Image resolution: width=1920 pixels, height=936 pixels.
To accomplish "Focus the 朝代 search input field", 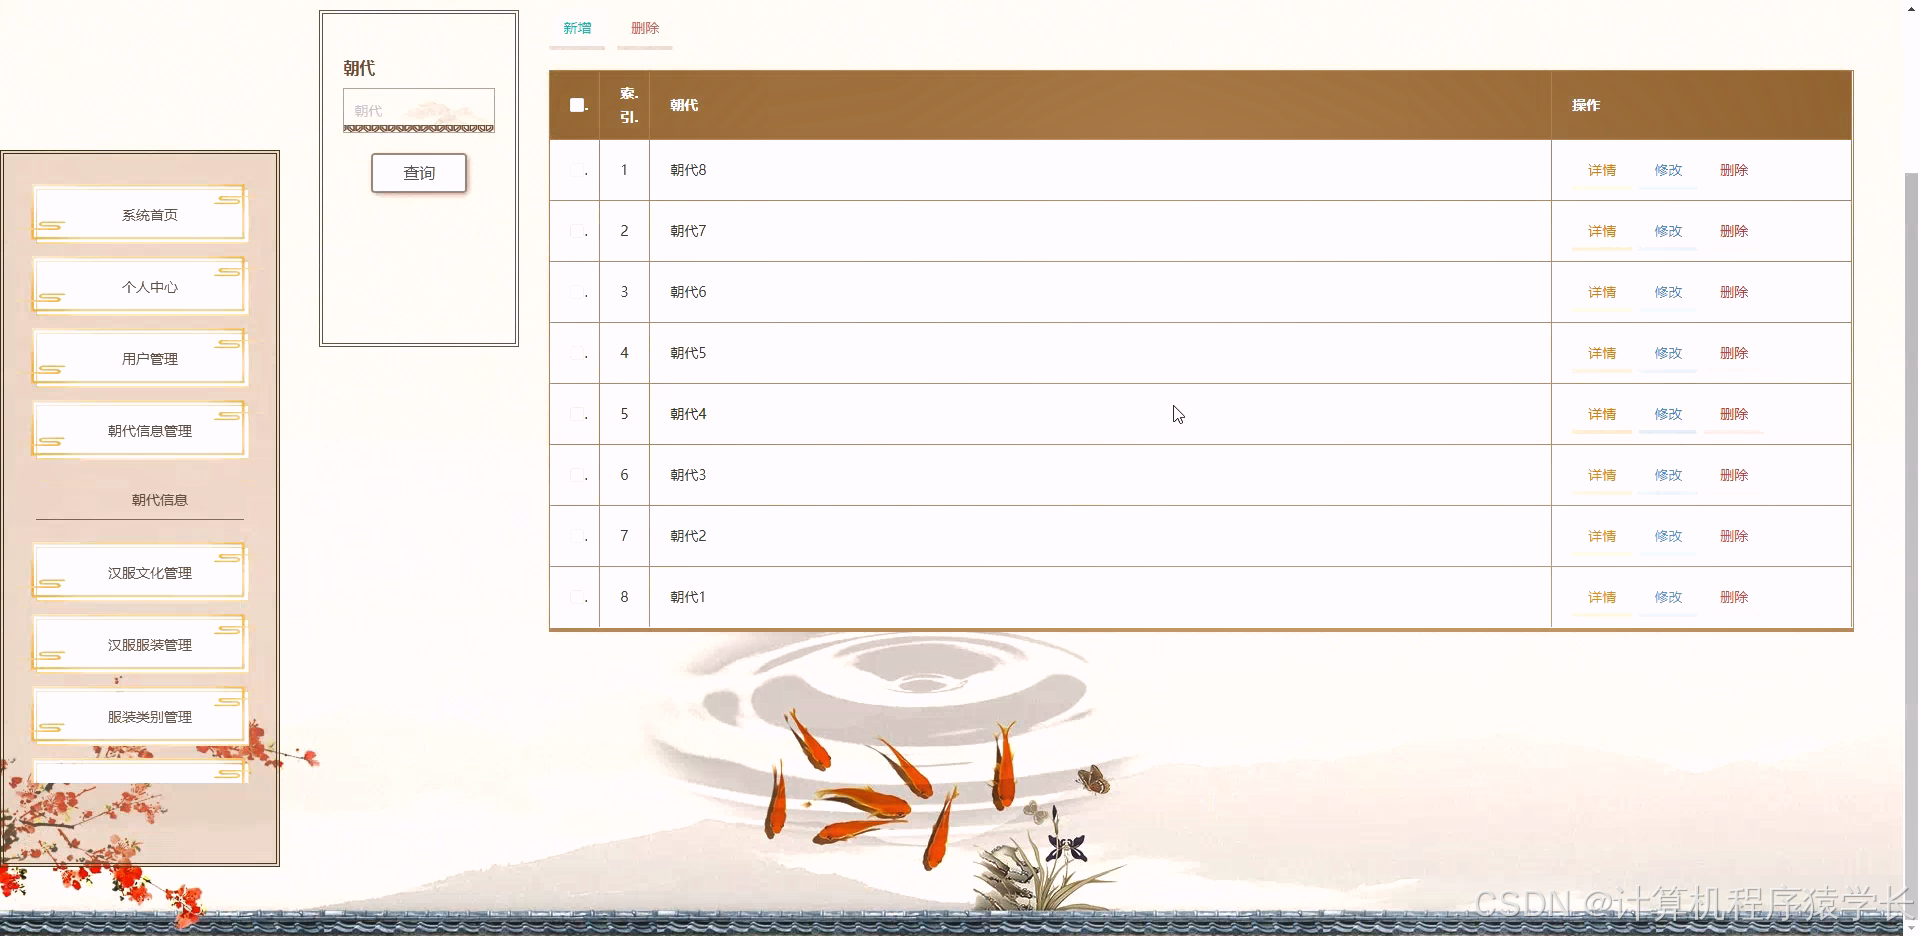I will tap(419, 110).
